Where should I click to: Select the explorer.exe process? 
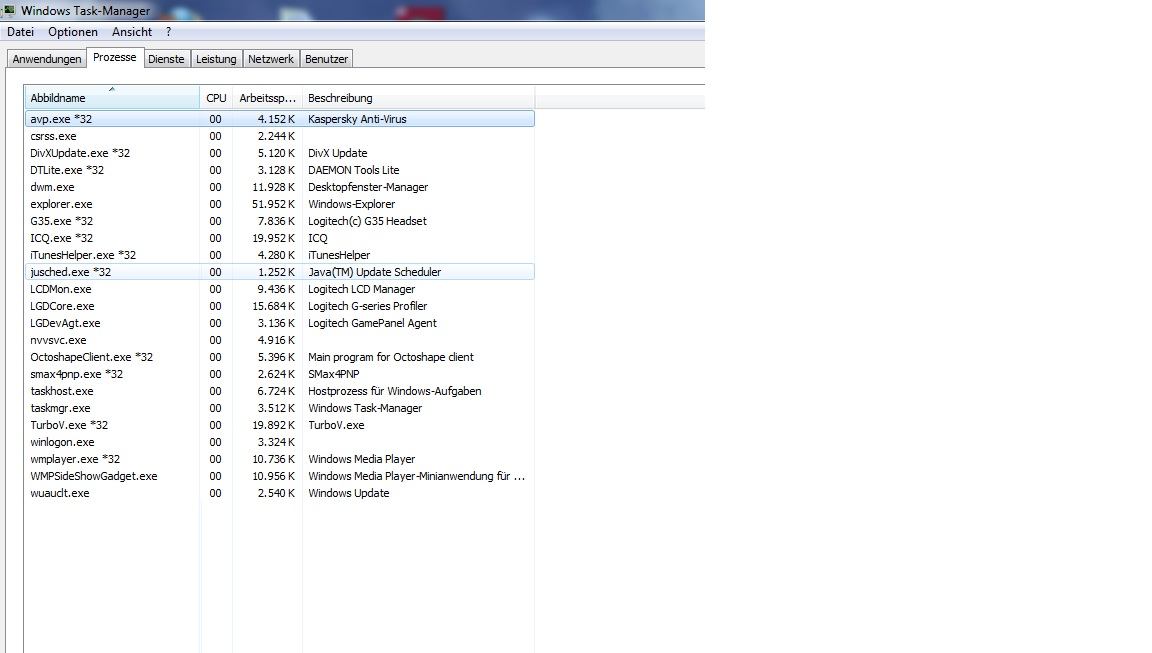tap(279, 203)
